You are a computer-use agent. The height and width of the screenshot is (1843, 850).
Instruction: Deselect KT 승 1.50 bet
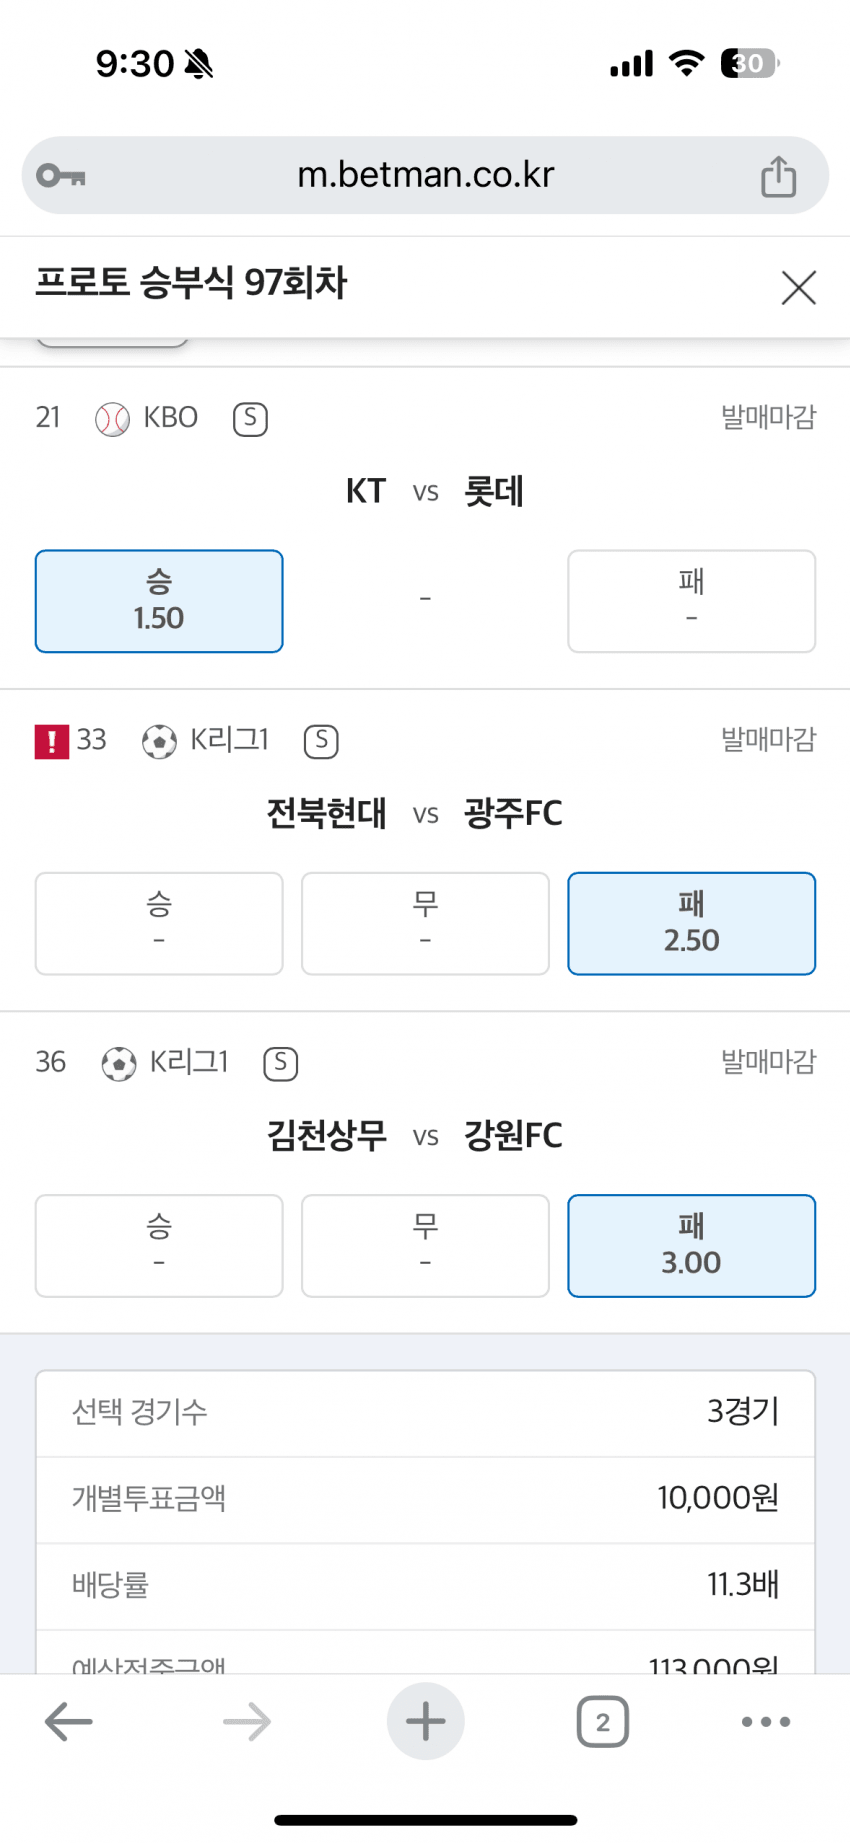tap(159, 601)
